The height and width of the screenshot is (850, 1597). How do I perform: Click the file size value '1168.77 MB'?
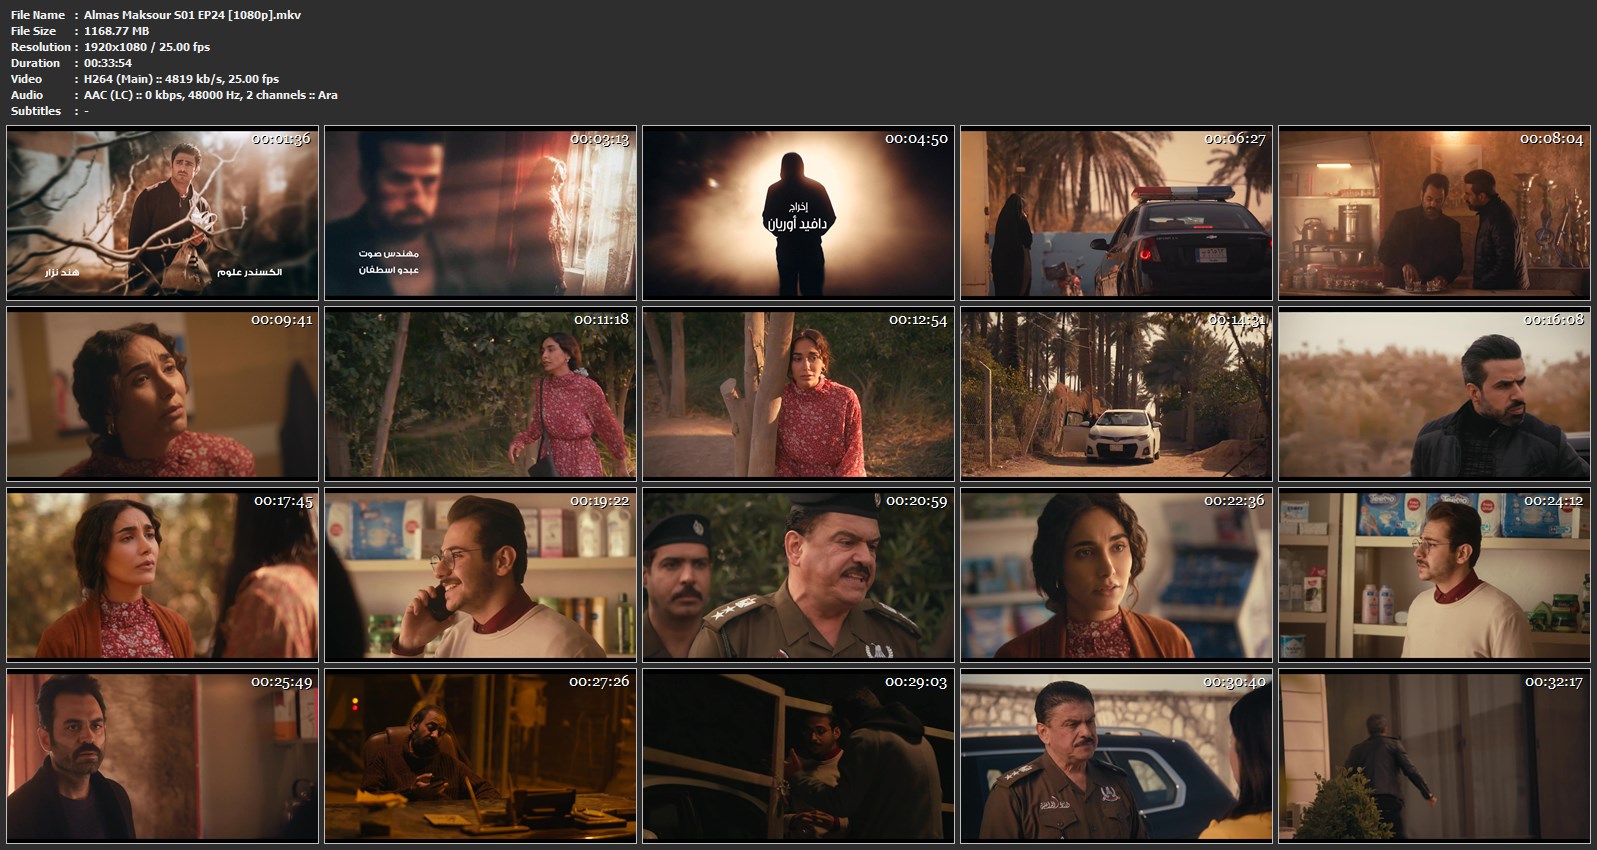pos(116,31)
